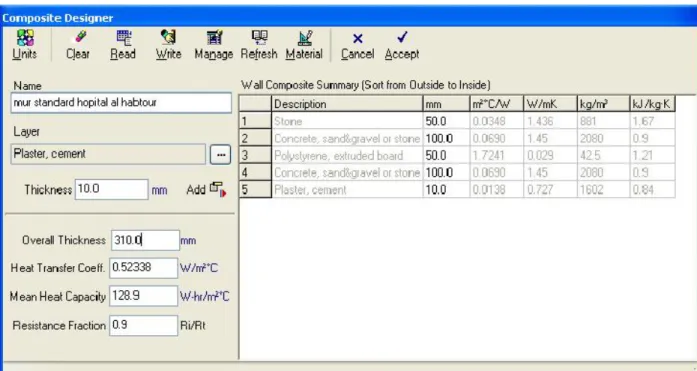Click the 0.0348 resistance cell

coord(497,121)
